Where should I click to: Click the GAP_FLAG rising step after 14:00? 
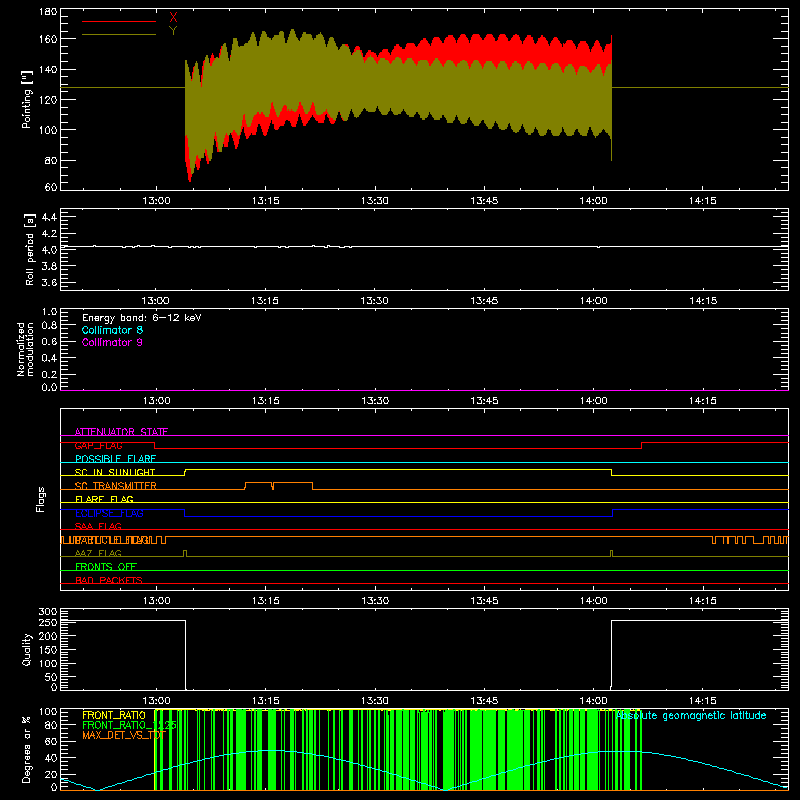(x=641, y=445)
